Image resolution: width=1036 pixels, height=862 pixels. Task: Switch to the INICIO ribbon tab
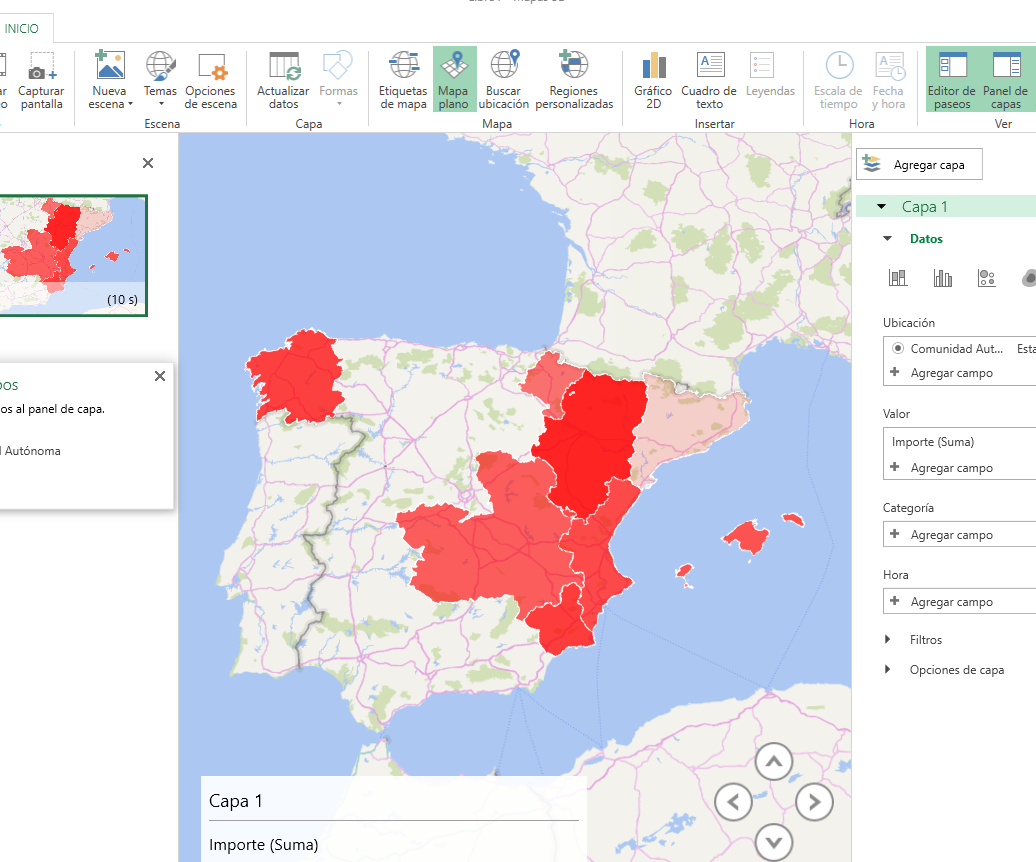[21, 29]
